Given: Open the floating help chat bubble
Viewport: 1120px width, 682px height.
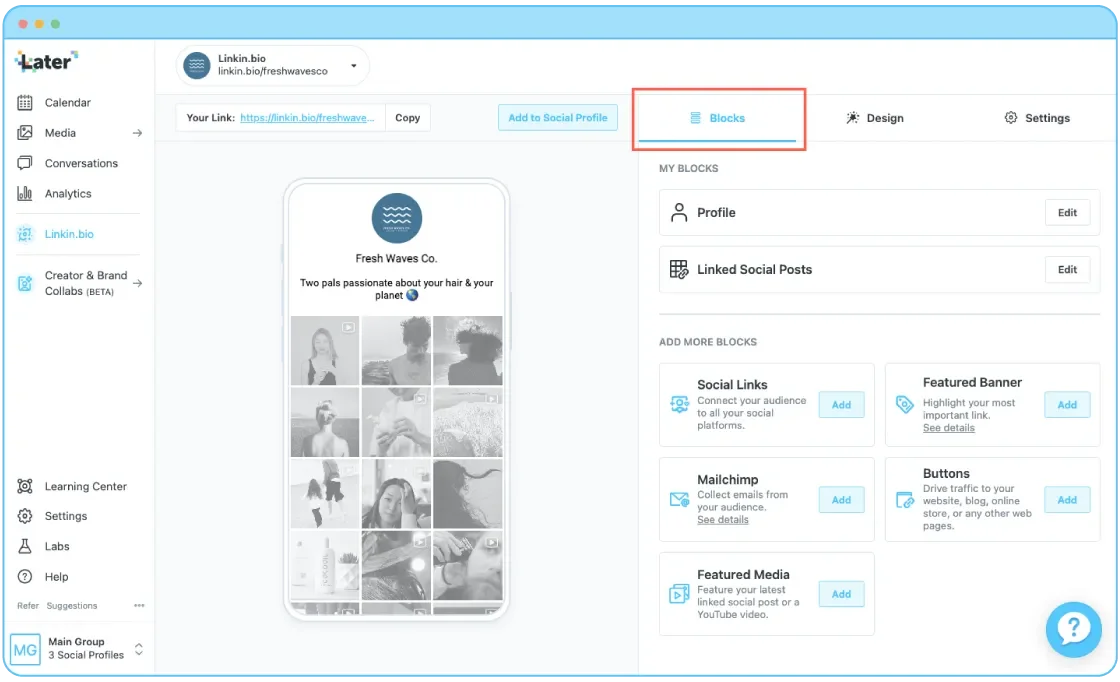Looking at the screenshot, I should [x=1073, y=629].
